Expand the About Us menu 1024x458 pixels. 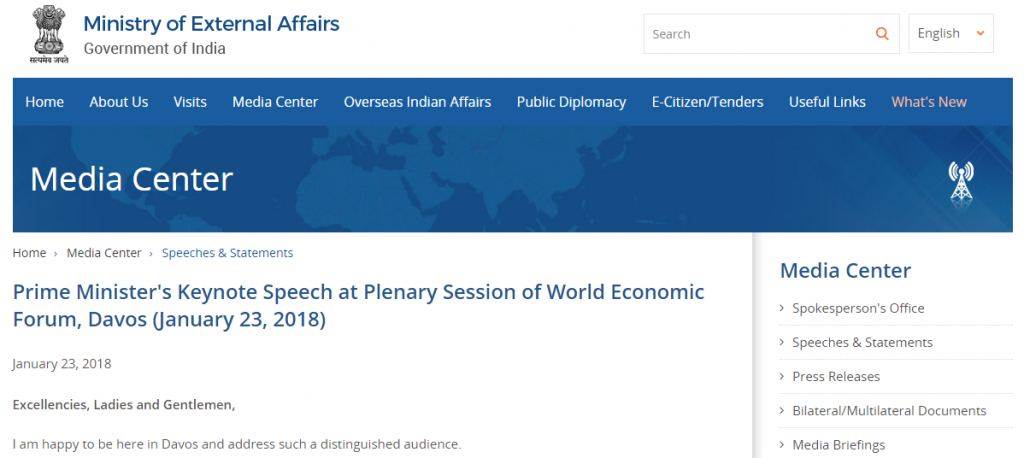click(118, 102)
